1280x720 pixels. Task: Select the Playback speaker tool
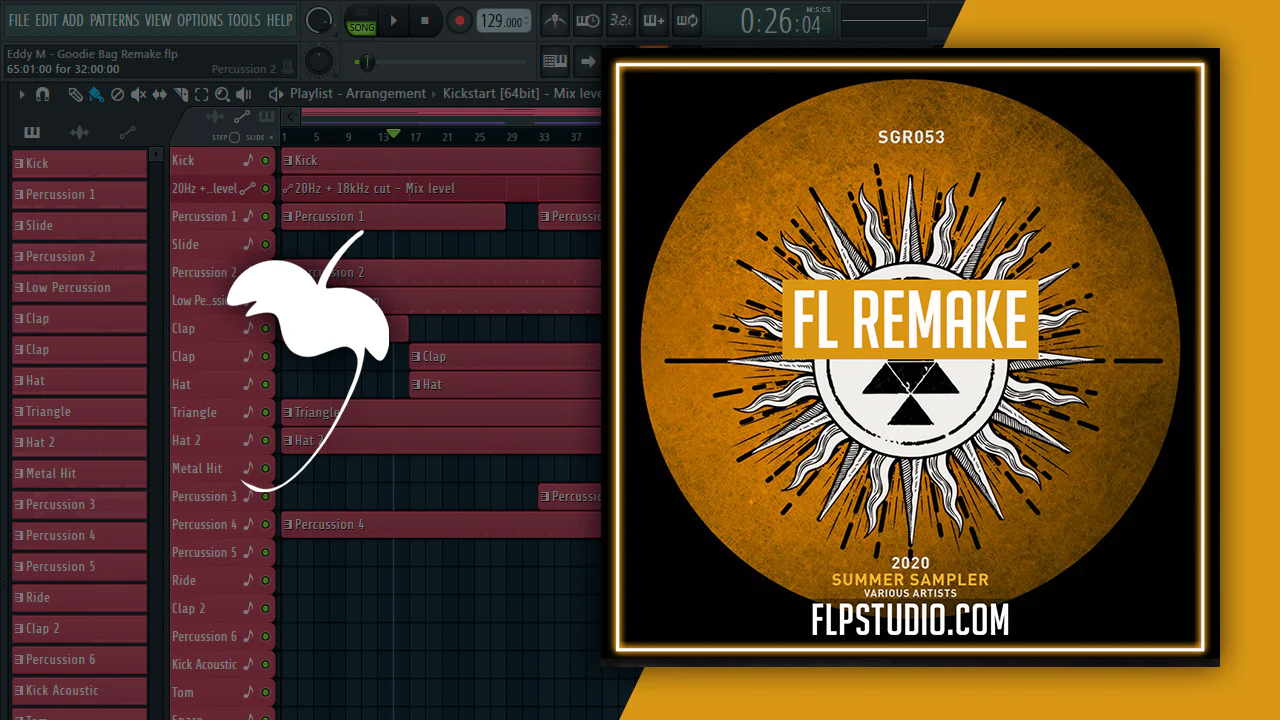pos(243,94)
